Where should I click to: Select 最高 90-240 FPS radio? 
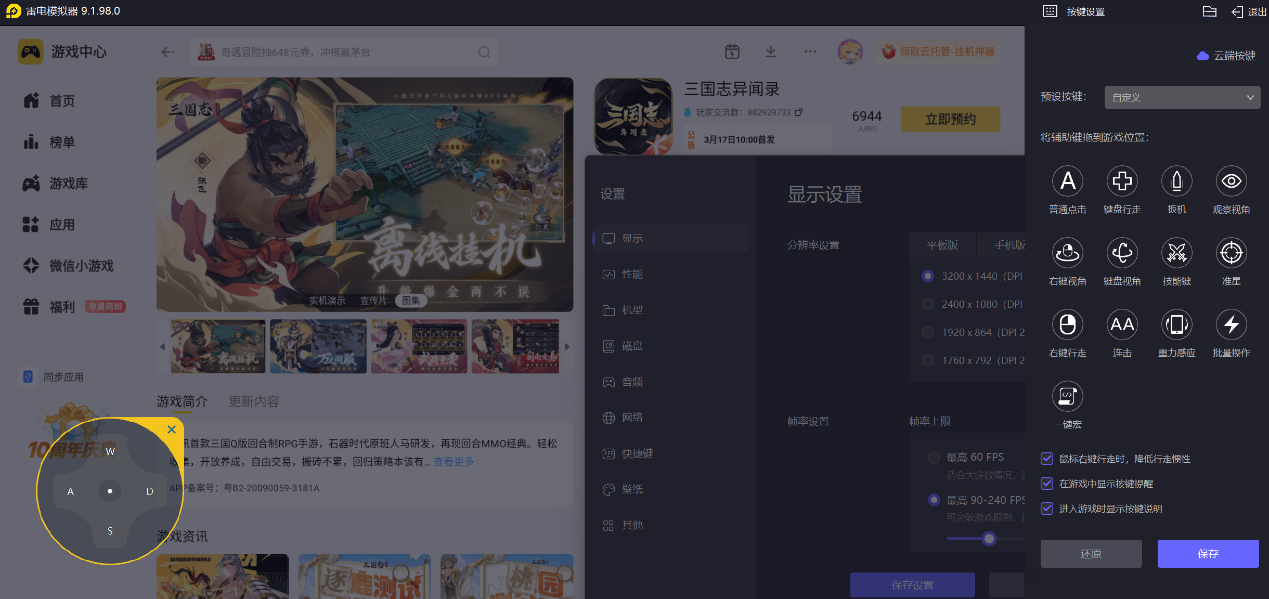pos(934,499)
